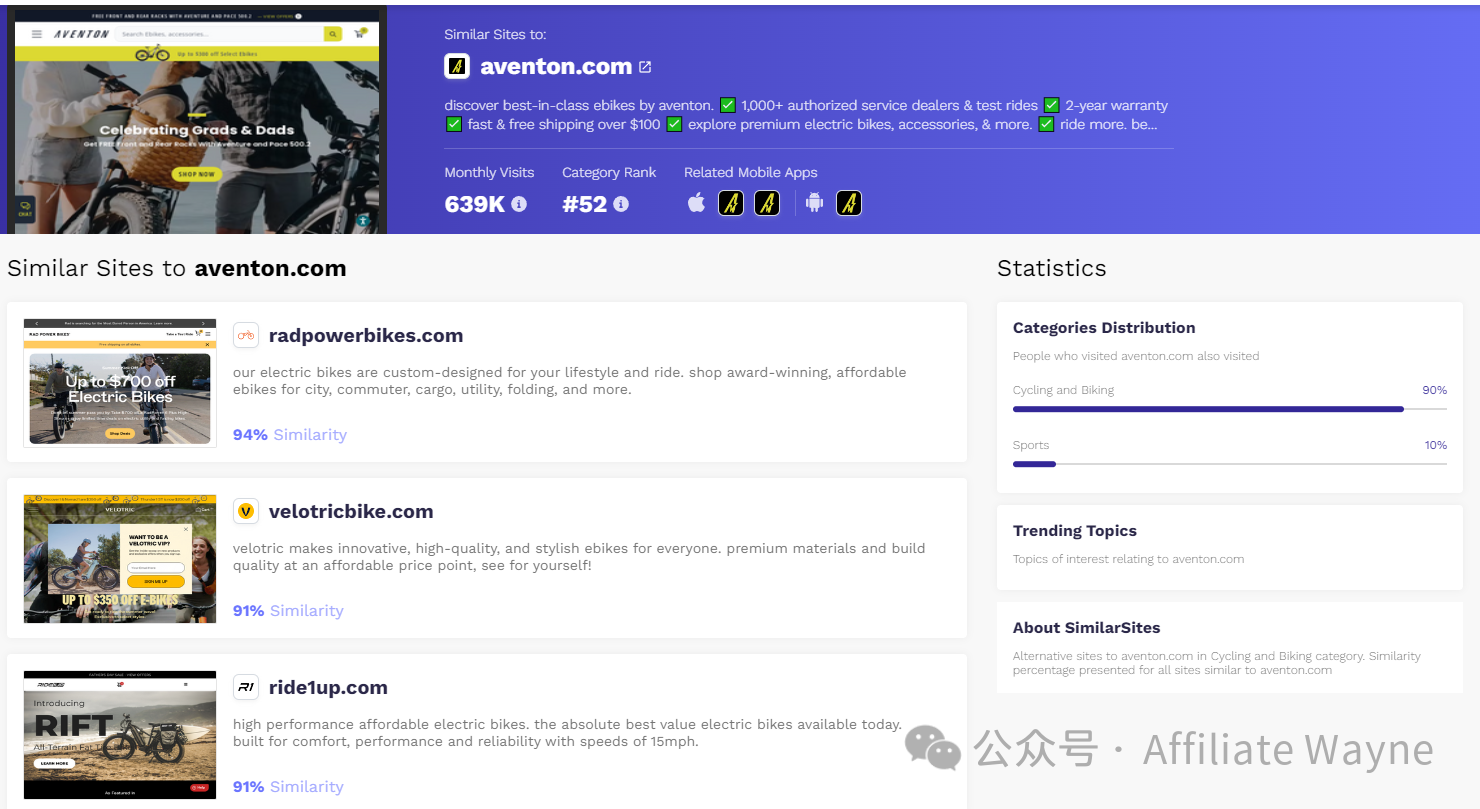Click the aventon.com title in header

coord(556,67)
